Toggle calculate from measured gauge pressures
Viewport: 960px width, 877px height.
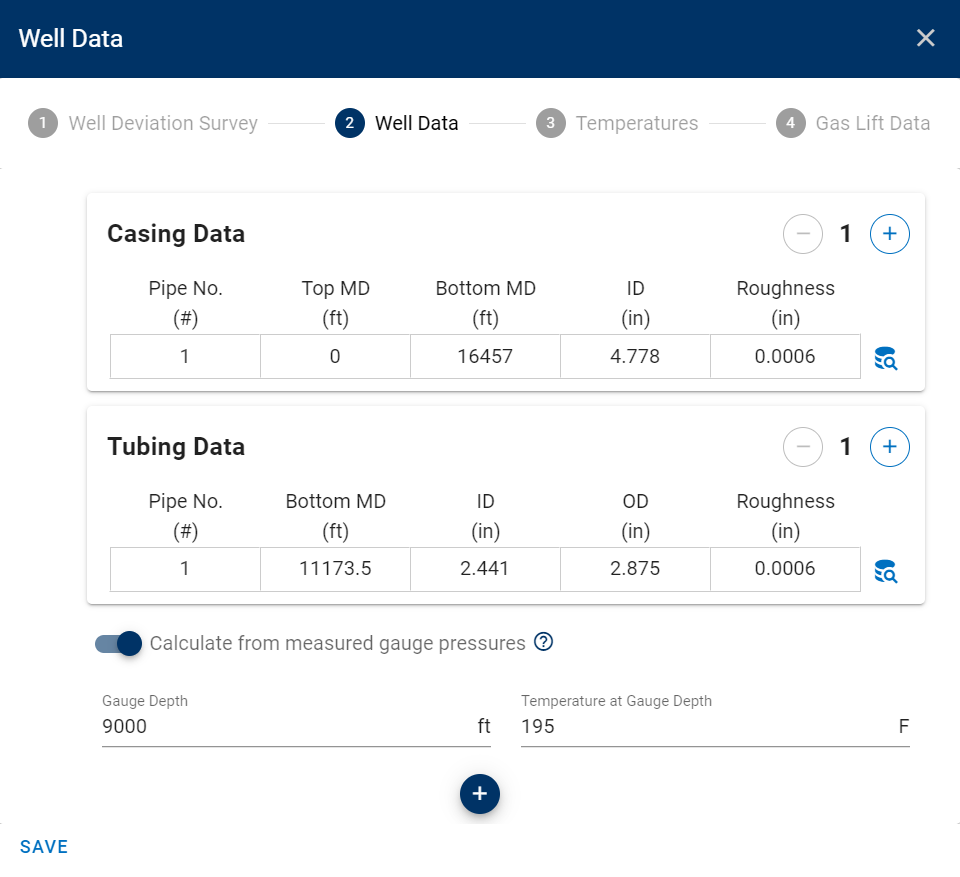click(119, 643)
